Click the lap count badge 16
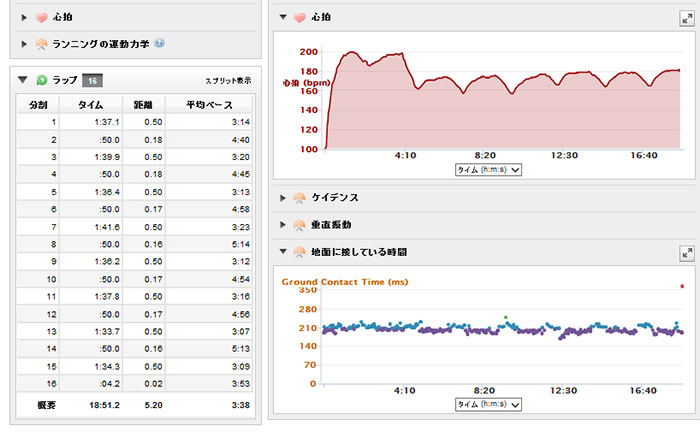This screenshot has width=700, height=432. pos(92,81)
